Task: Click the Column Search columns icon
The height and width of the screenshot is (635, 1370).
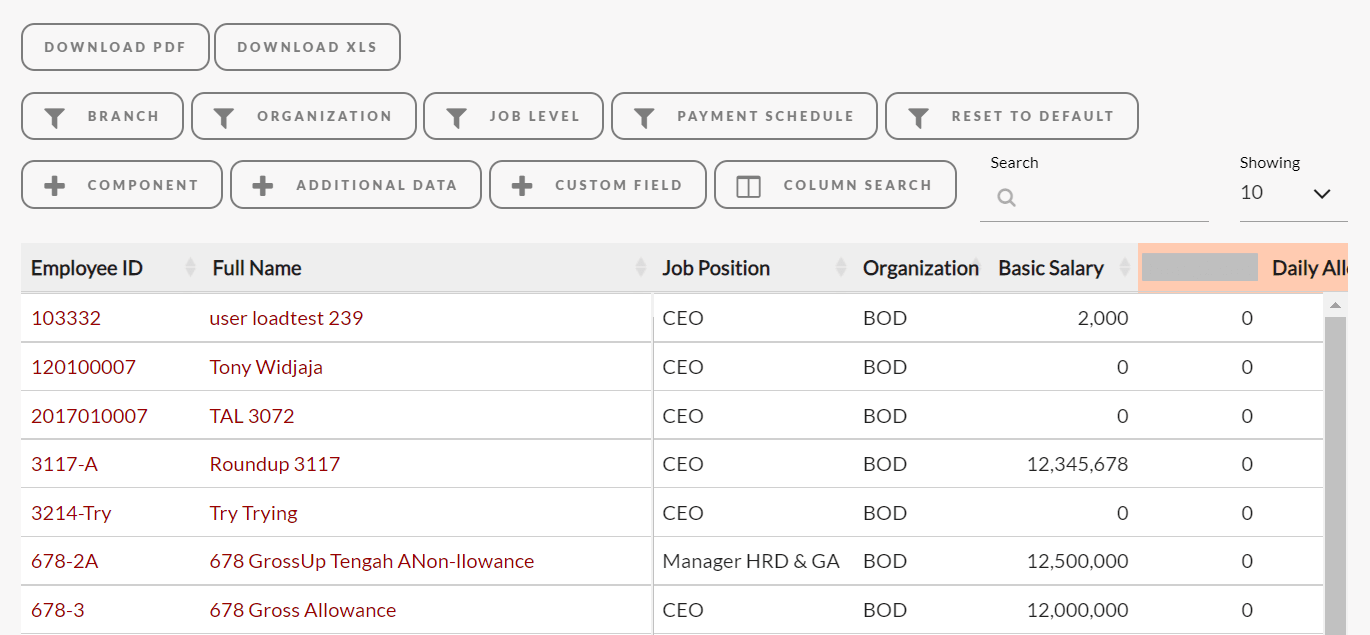Action: pyautogui.click(x=749, y=186)
